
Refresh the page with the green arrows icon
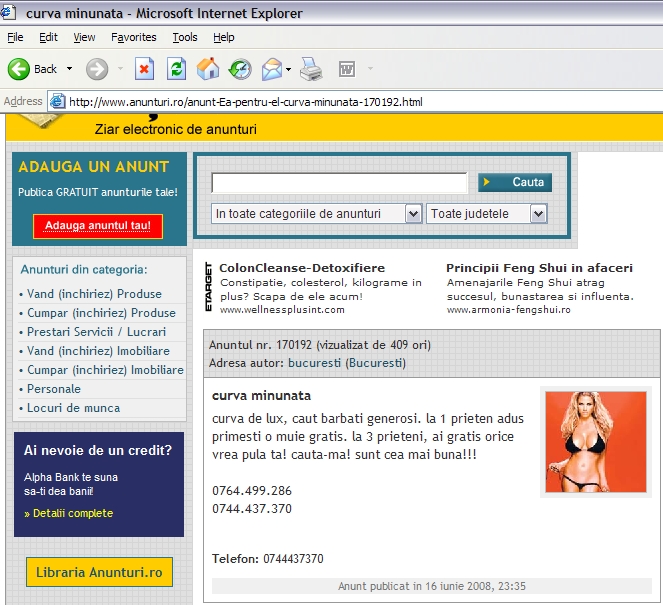coord(176,69)
